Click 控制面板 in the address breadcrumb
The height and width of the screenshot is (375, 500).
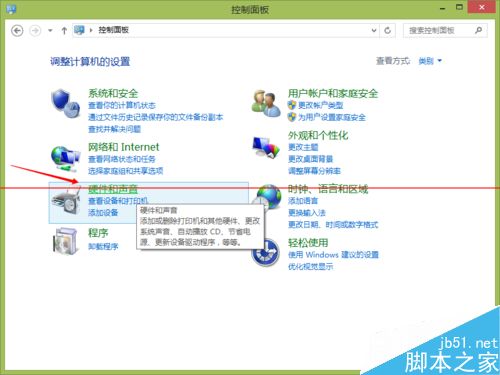(114, 30)
